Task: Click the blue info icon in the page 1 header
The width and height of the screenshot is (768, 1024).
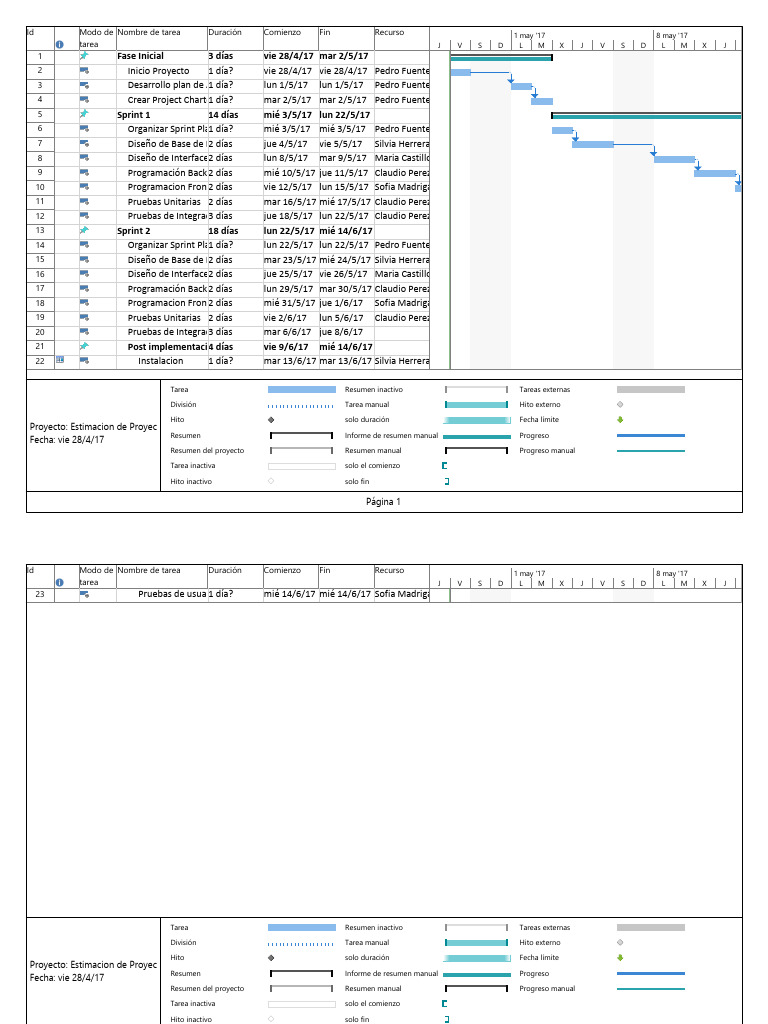Action: [59, 44]
